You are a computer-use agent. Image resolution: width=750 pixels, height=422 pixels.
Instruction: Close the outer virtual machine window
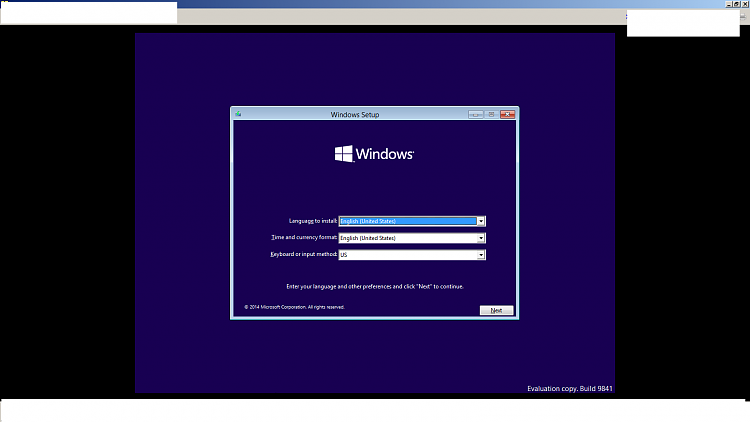745,4
